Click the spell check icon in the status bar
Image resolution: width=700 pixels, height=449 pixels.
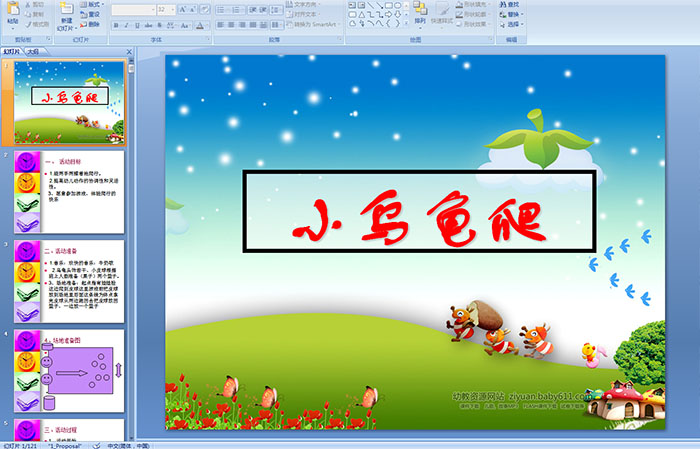[x=96, y=446]
